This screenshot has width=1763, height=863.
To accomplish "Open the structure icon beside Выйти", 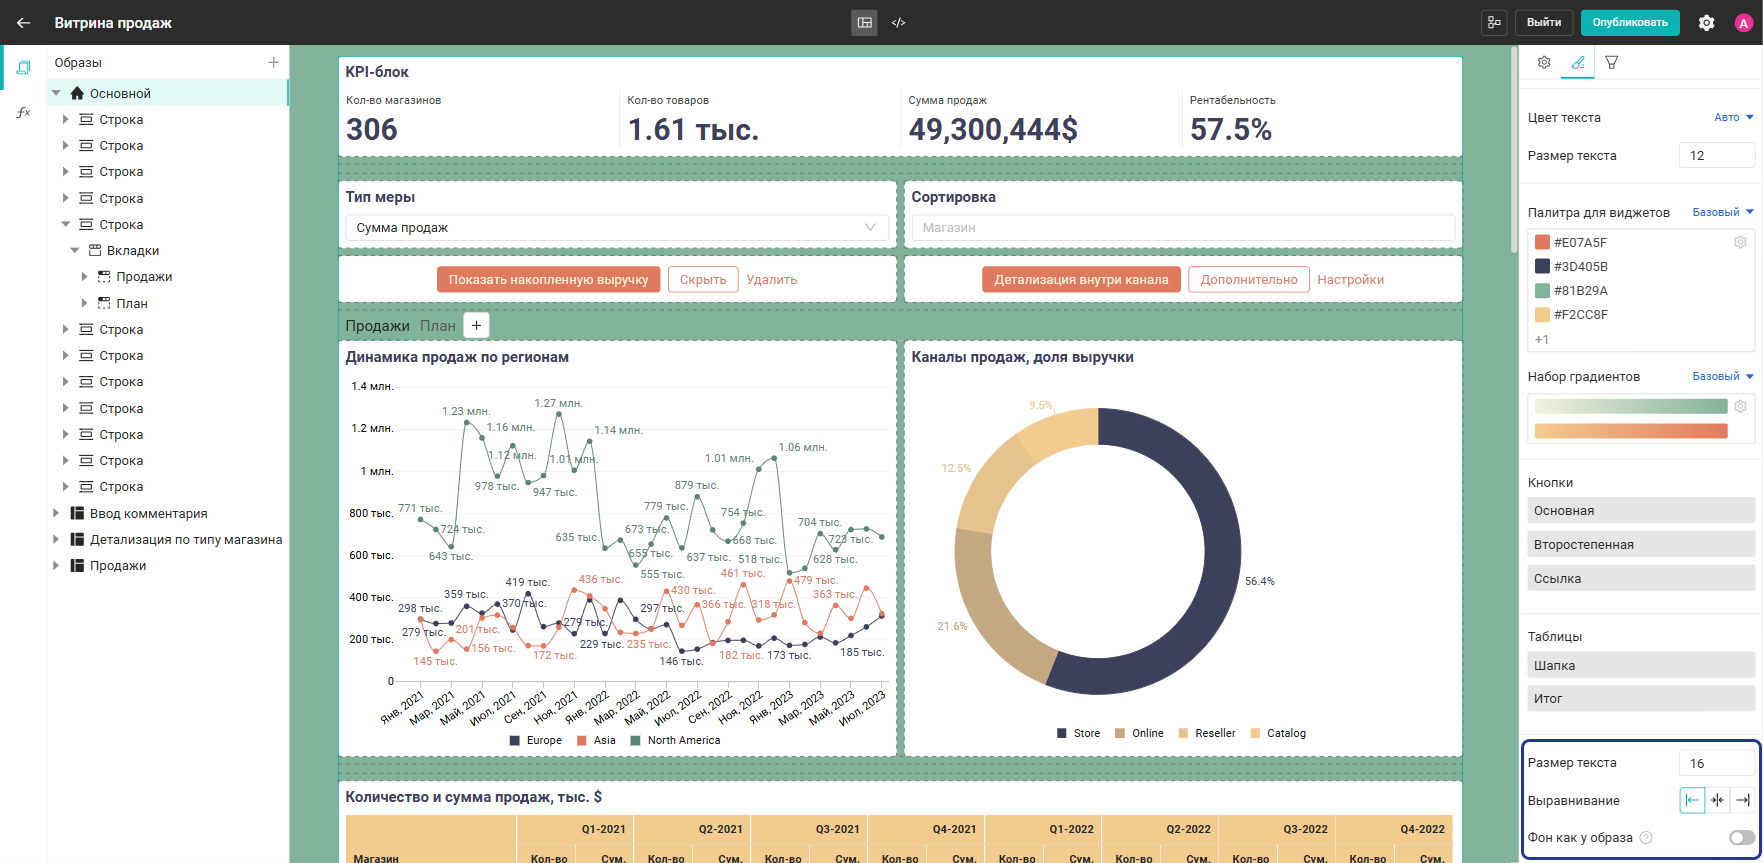I will point(1494,23).
